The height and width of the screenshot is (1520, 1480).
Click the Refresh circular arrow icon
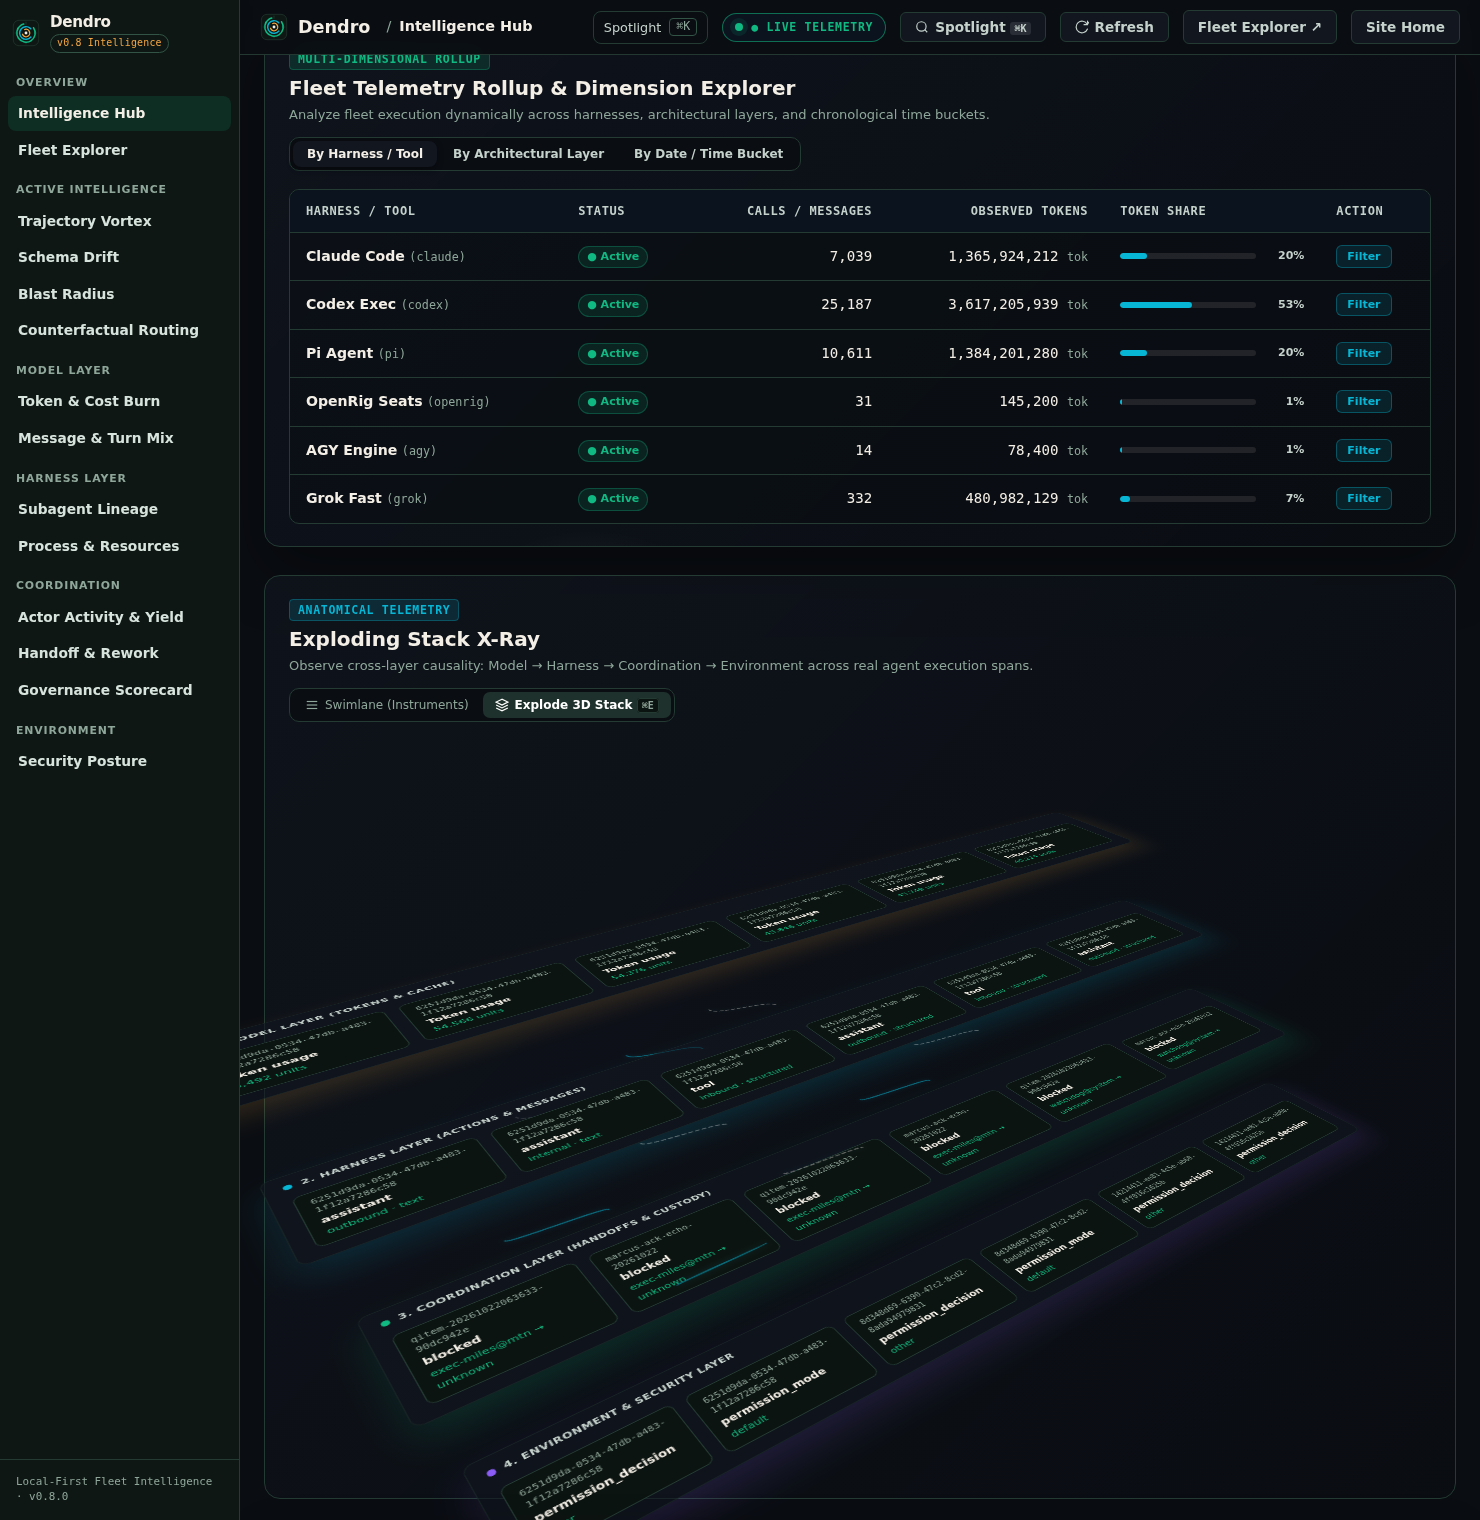click(x=1082, y=27)
